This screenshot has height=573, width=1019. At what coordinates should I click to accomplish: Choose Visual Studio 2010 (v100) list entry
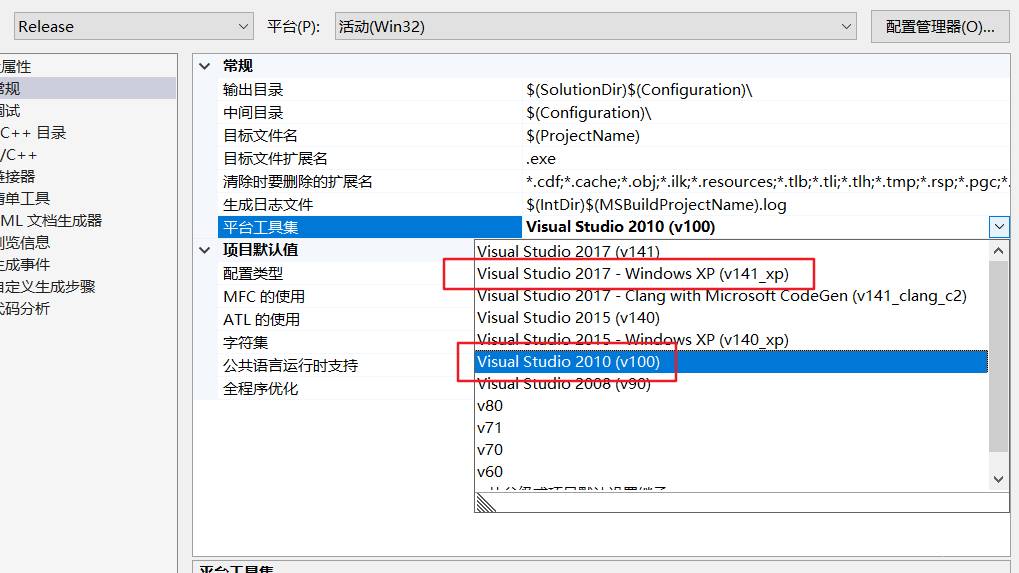(731, 362)
